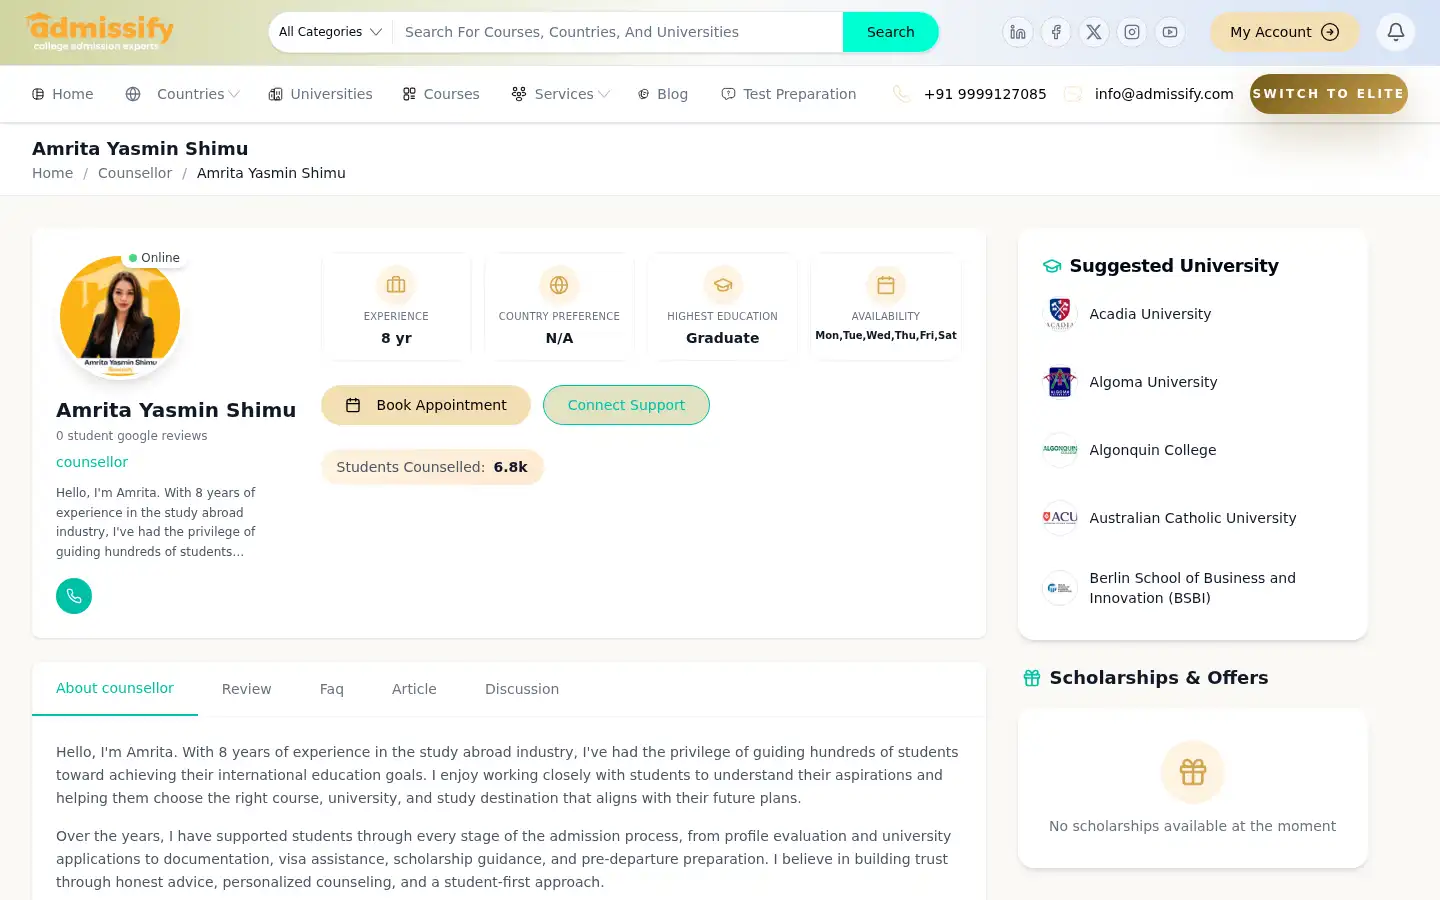Click the availability days Mon,Tue,Wed,Thu,Fri,Sat
Viewport: 1440px width, 900px height.
click(x=886, y=336)
